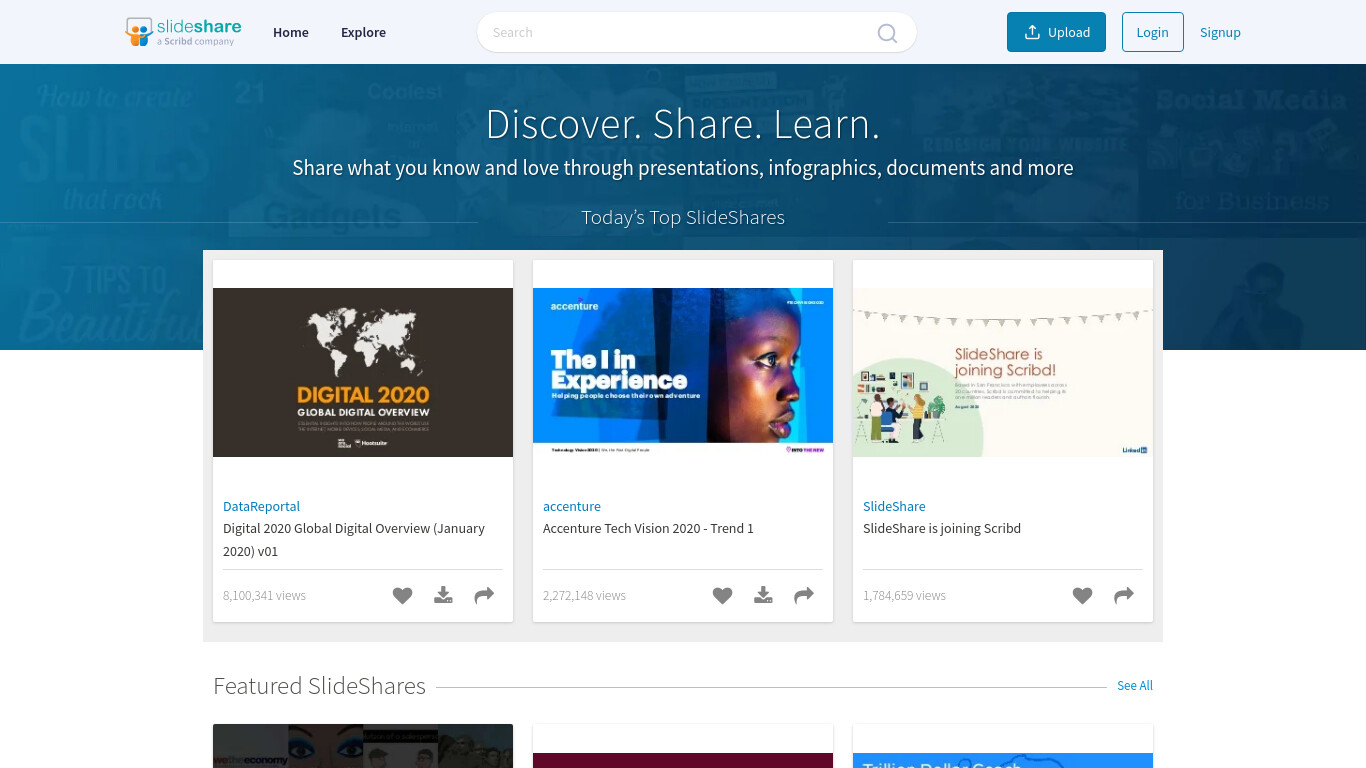Like the SlideShare is joining Scribd slideshow

tap(1082, 595)
